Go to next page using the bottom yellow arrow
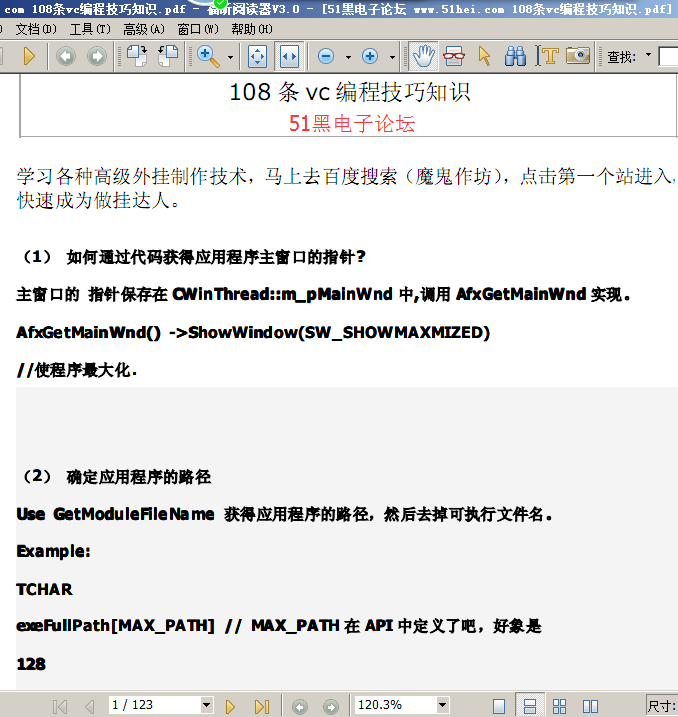This screenshot has height=717, width=678. click(x=230, y=706)
